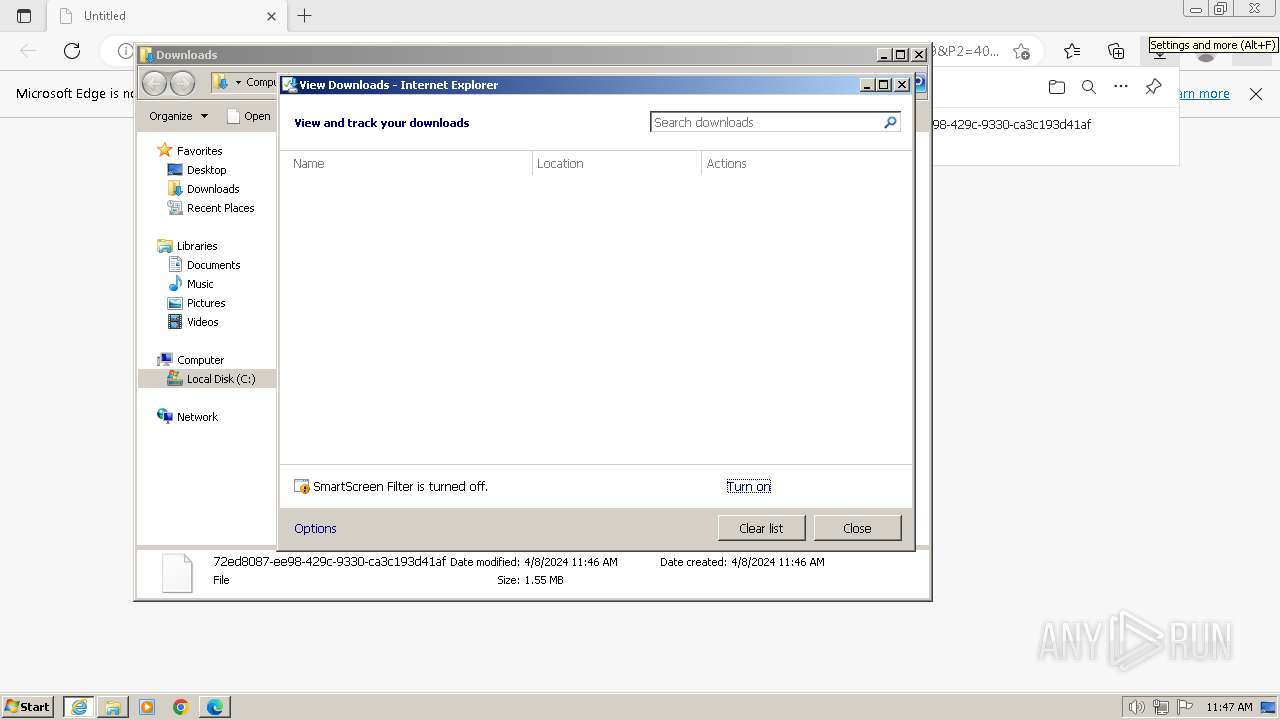
Task: Click the Close button in View Downloads
Action: pos(857,528)
